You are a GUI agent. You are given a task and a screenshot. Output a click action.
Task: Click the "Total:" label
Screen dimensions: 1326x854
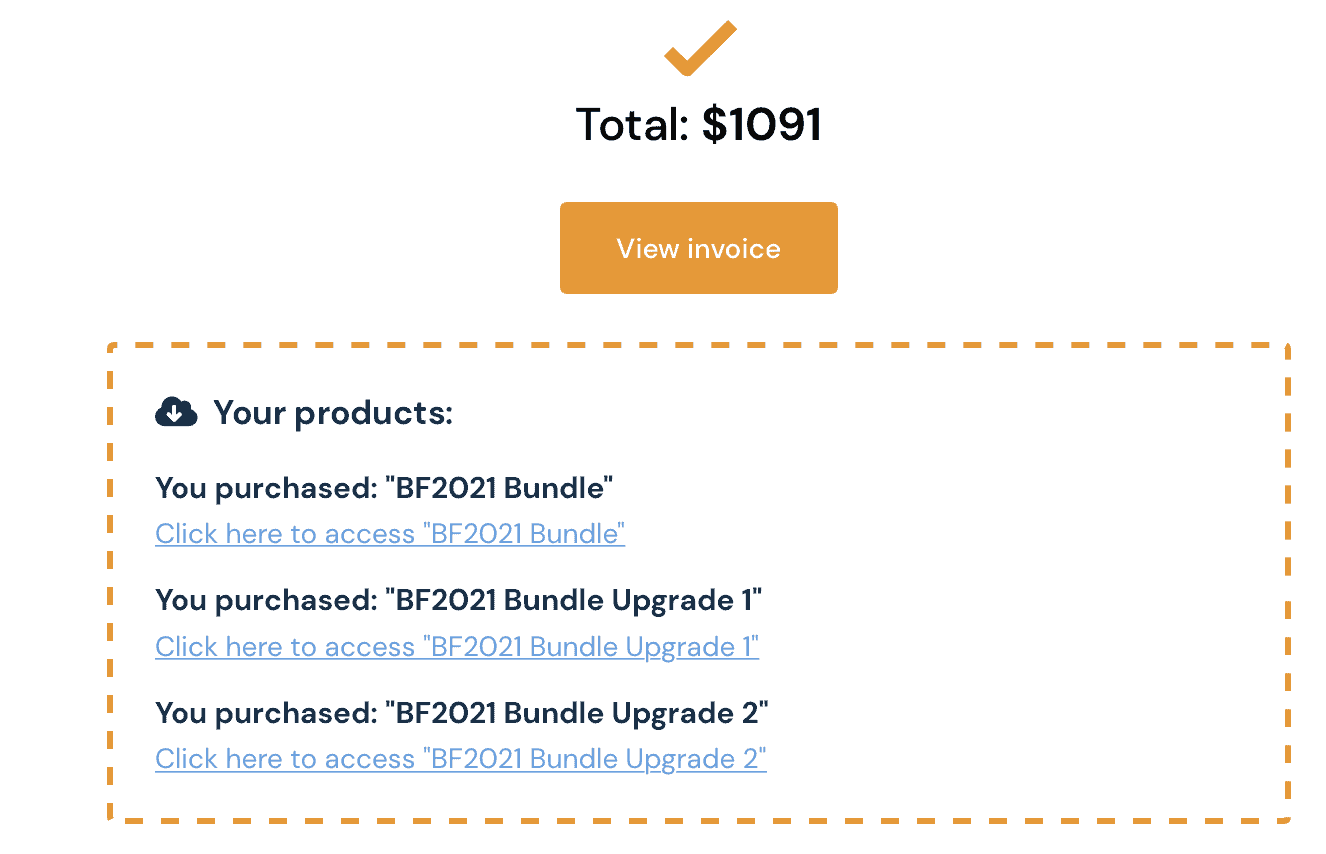633,125
